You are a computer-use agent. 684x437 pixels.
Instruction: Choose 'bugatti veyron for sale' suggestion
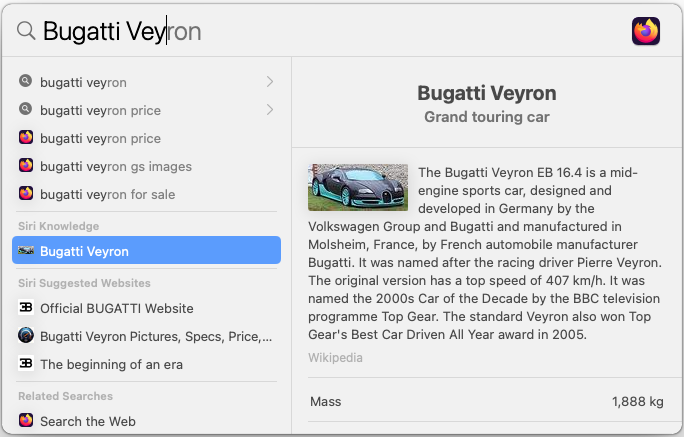point(146,194)
